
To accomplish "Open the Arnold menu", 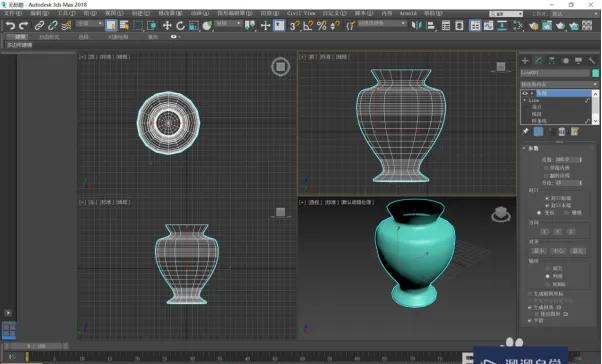I will [x=408, y=13].
